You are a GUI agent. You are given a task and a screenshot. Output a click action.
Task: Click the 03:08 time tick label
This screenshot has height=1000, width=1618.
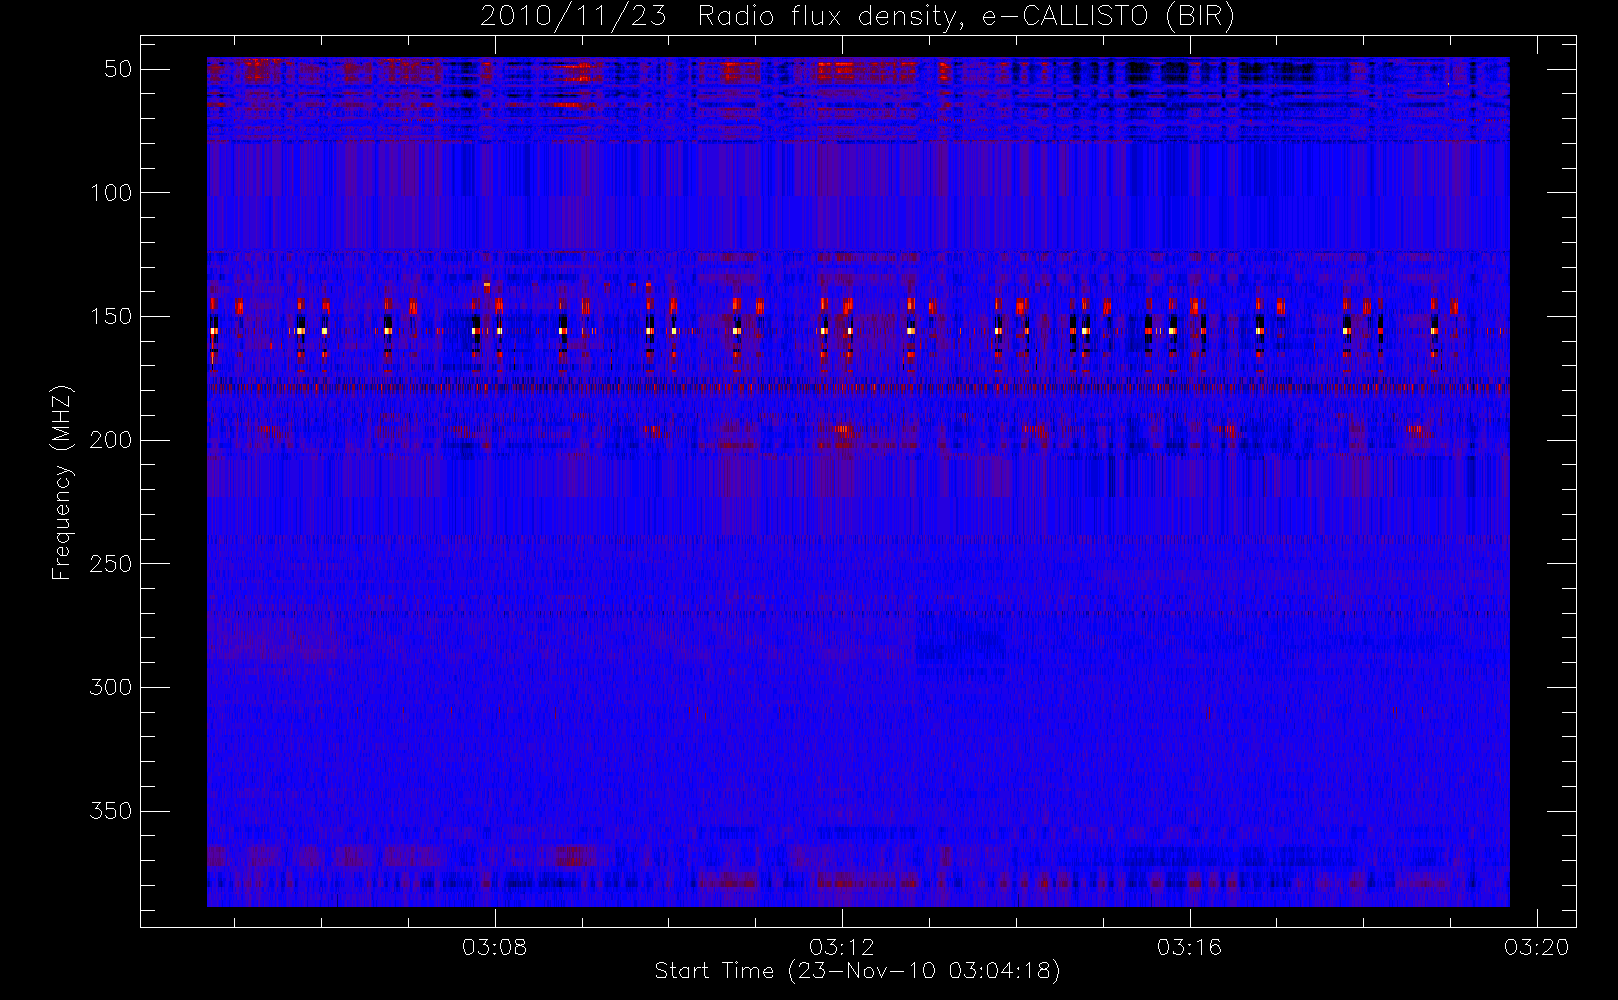(494, 947)
